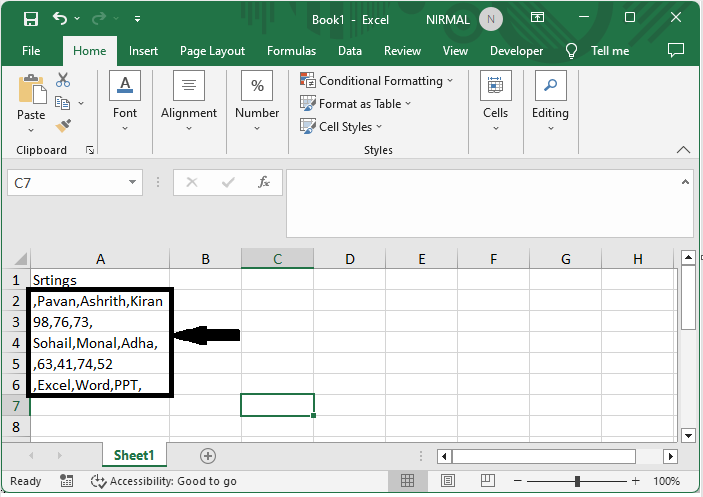Switch to the Home tab
Image resolution: width=703 pixels, height=497 pixels.
[x=90, y=51]
